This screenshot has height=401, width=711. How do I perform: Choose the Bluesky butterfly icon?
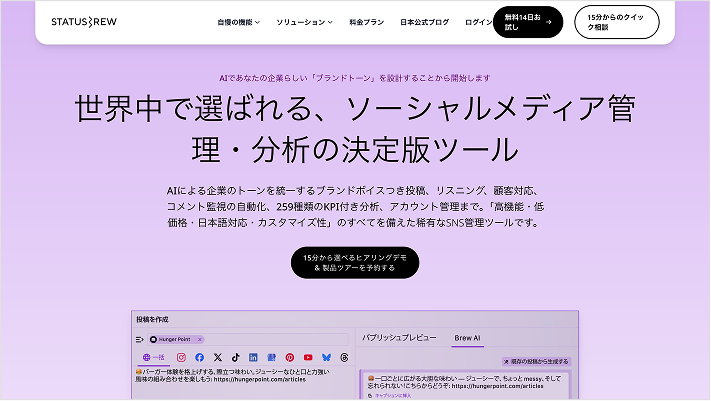[326, 357]
